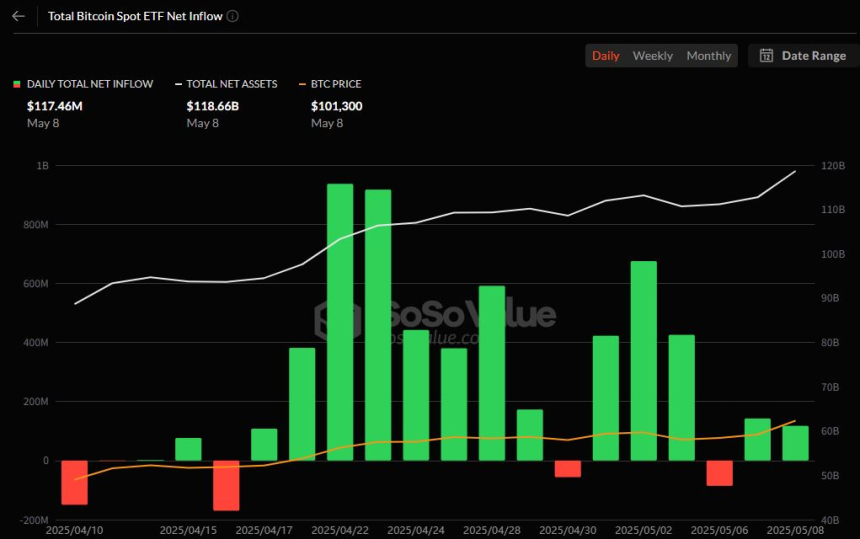
Task: Open the Date Range picker
Action: click(802, 56)
